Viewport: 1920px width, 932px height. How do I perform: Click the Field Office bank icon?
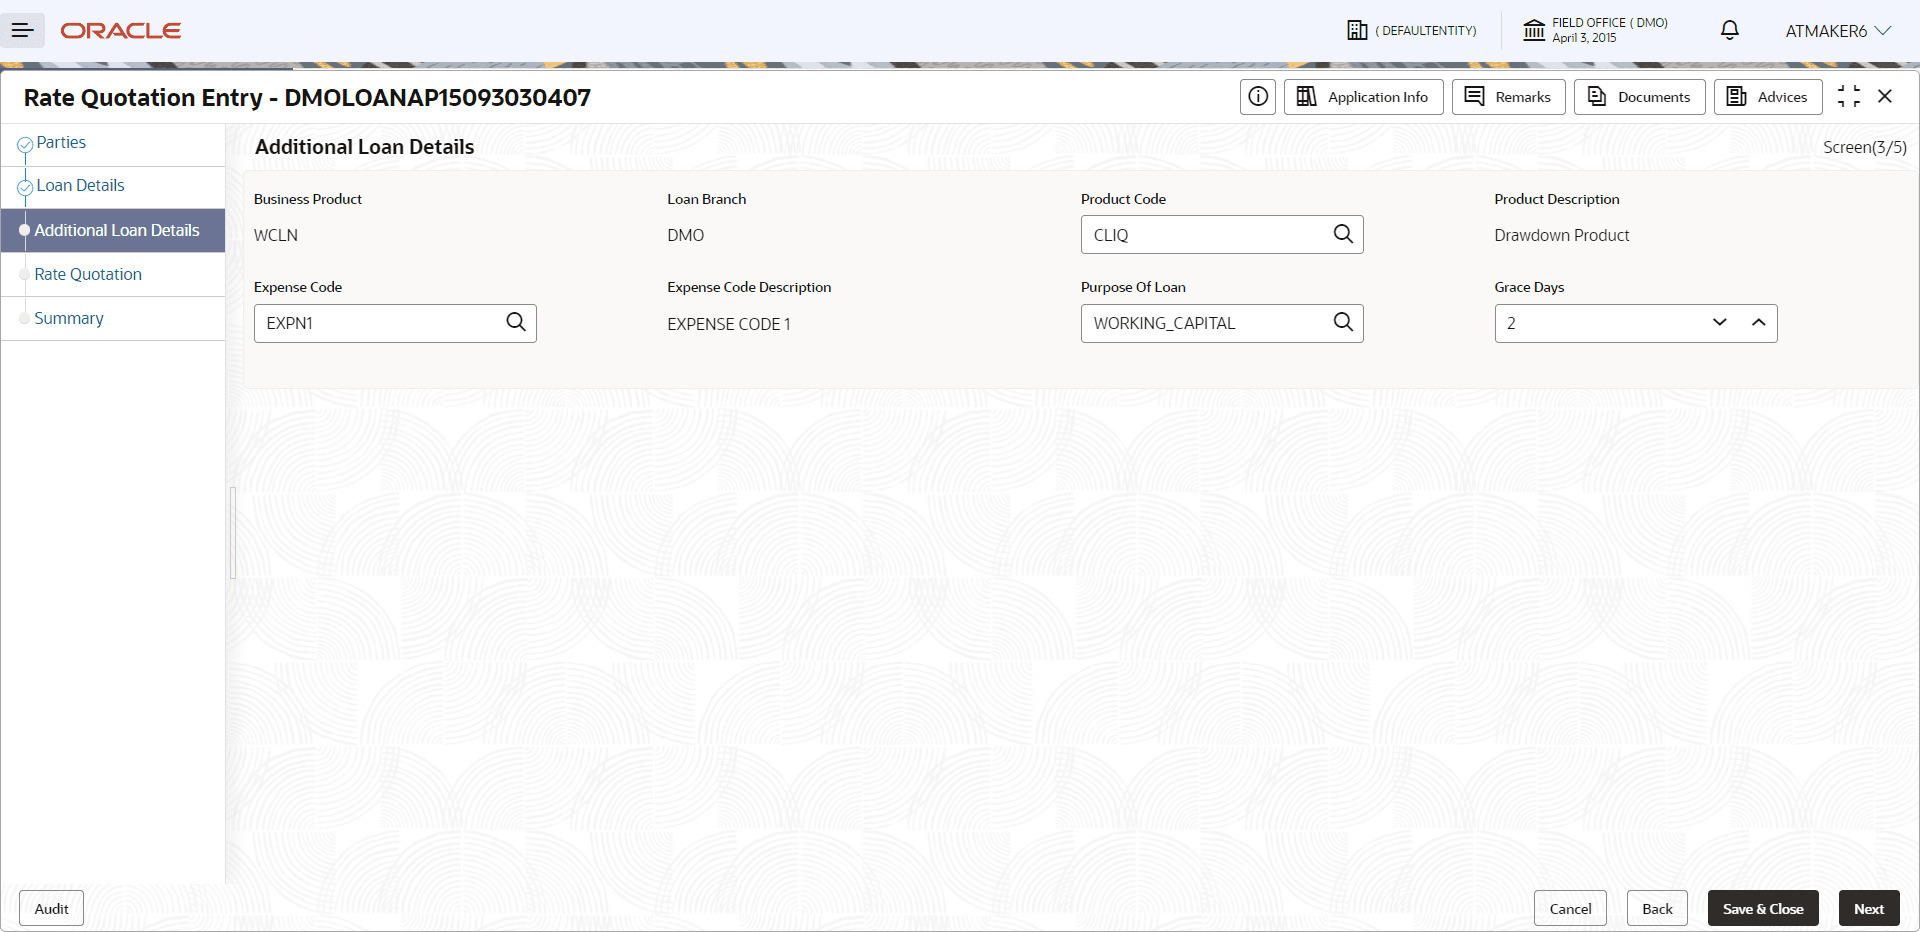1534,30
